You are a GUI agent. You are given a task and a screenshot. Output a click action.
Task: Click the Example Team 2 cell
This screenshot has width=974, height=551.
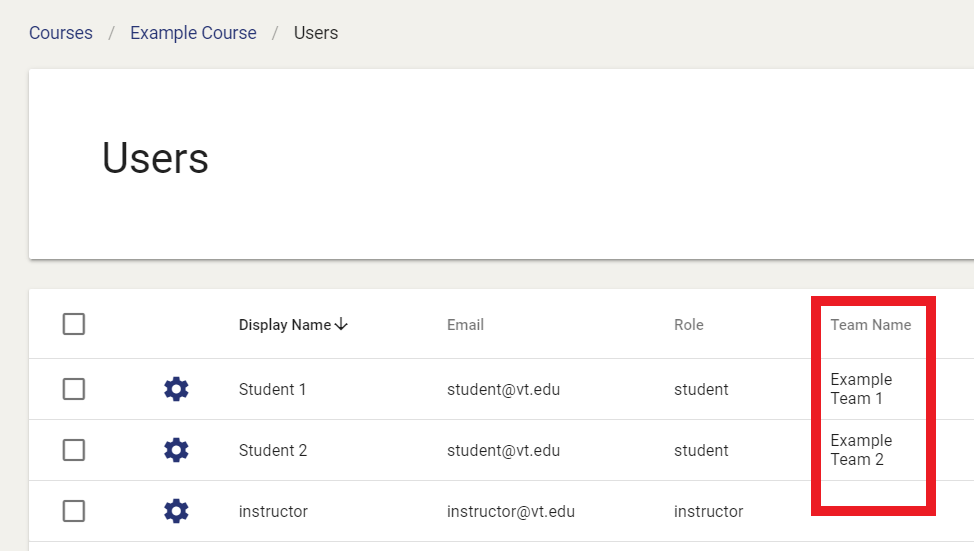point(862,450)
